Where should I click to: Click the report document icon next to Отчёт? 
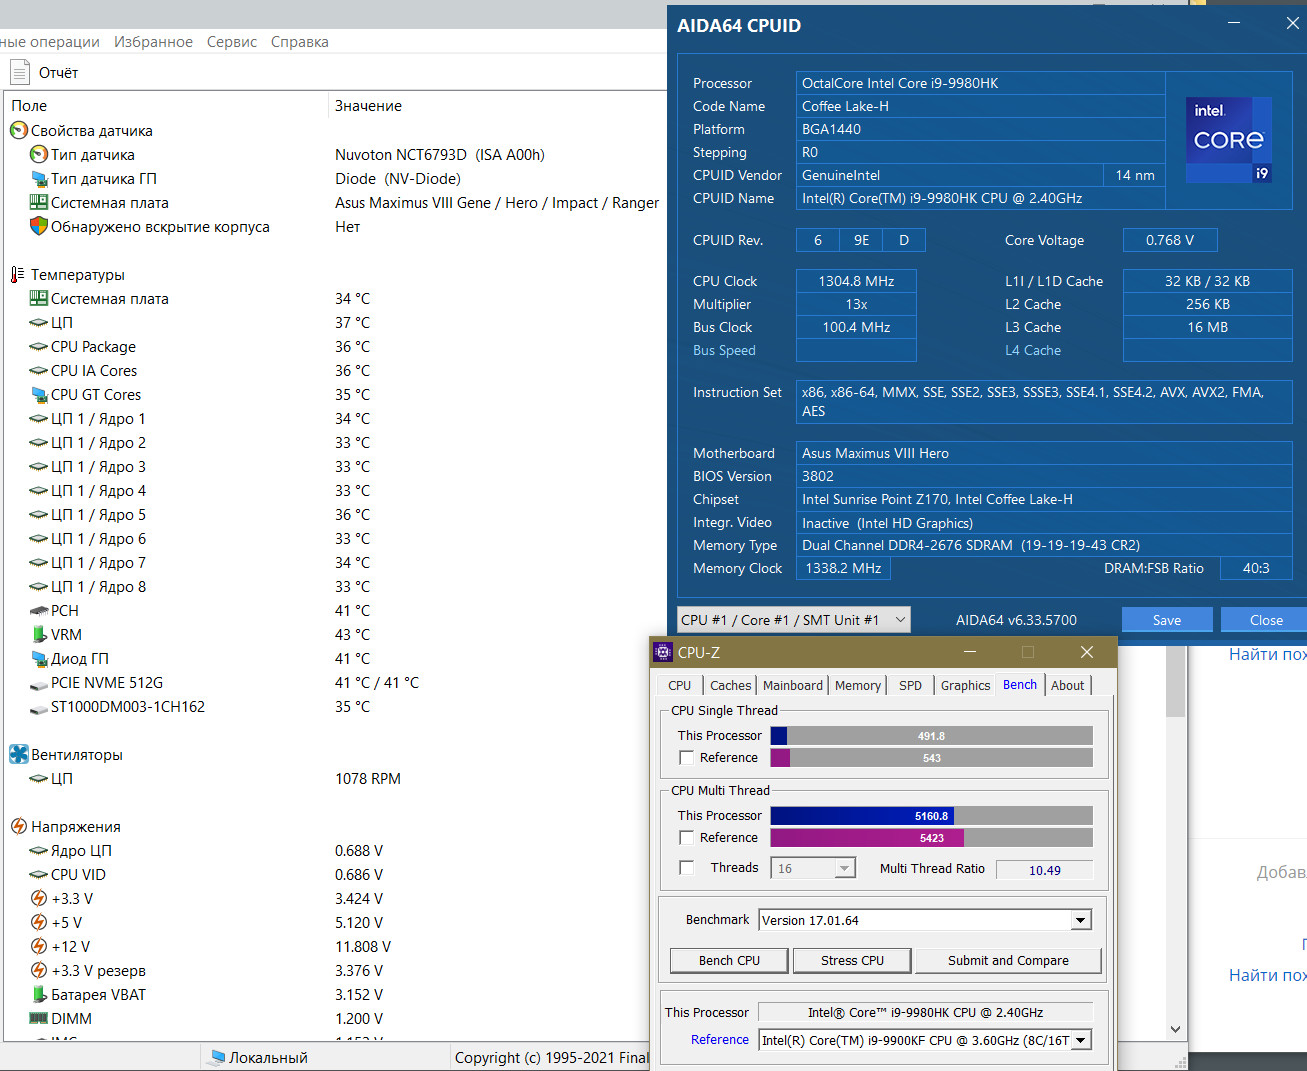19,72
